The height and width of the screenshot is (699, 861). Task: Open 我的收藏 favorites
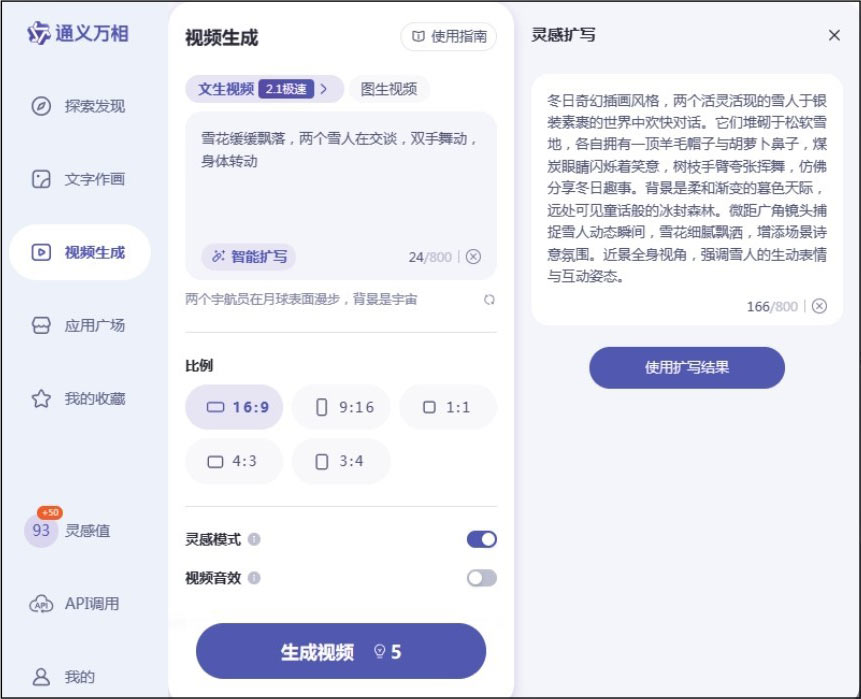coord(80,399)
